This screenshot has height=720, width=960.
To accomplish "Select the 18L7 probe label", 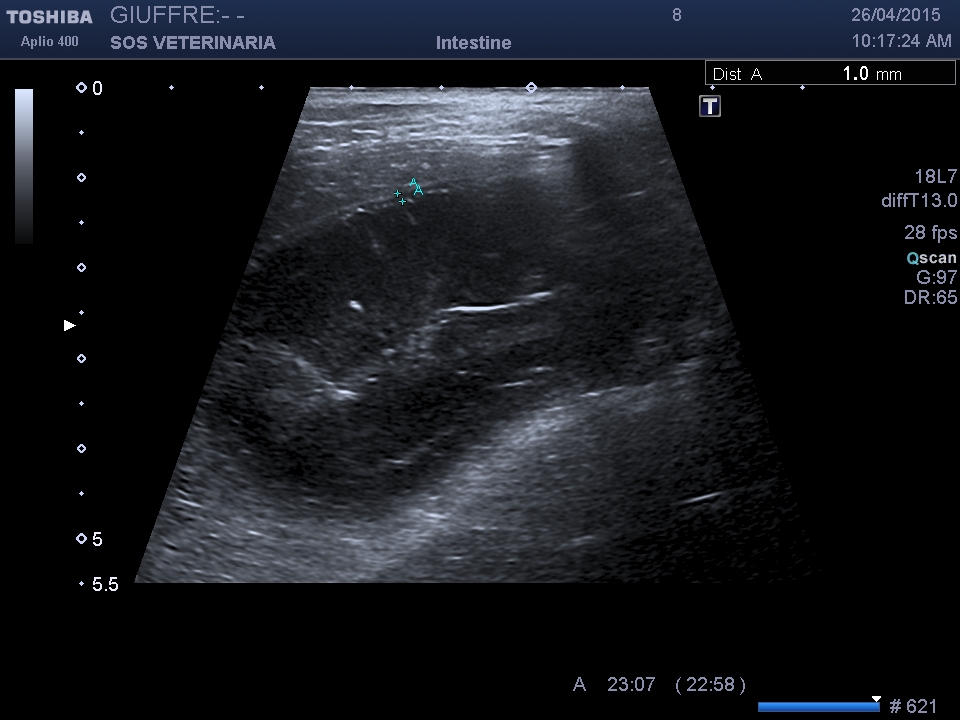I will (935, 176).
